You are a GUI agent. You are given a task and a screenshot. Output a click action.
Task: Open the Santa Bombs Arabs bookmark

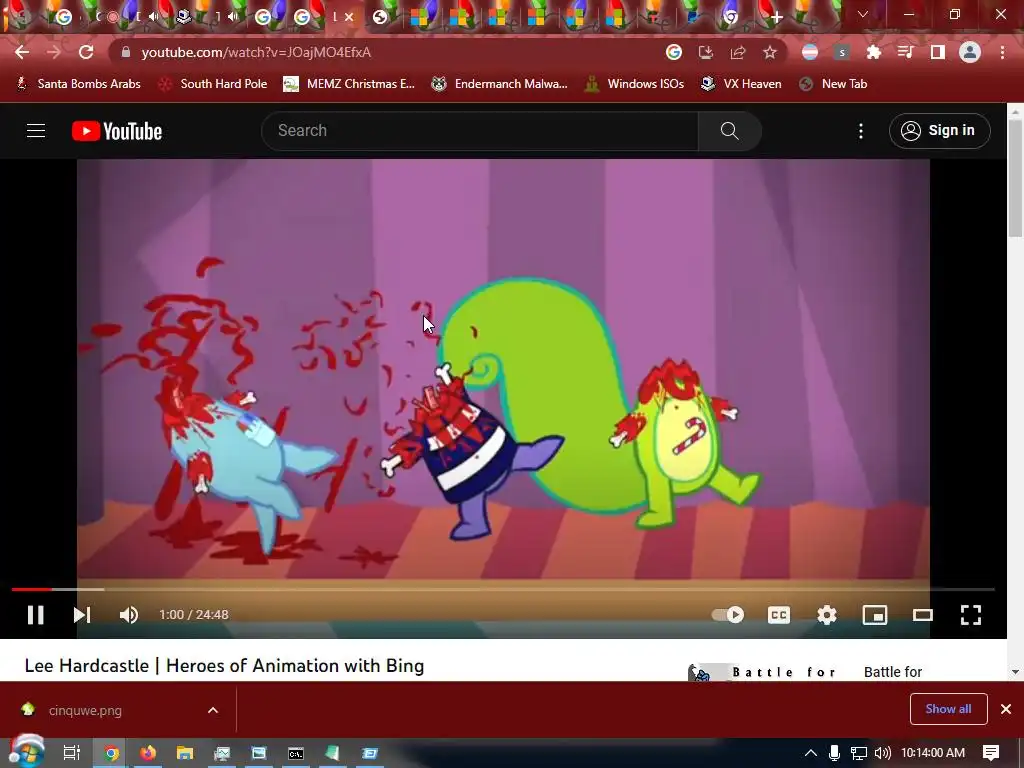(78, 84)
